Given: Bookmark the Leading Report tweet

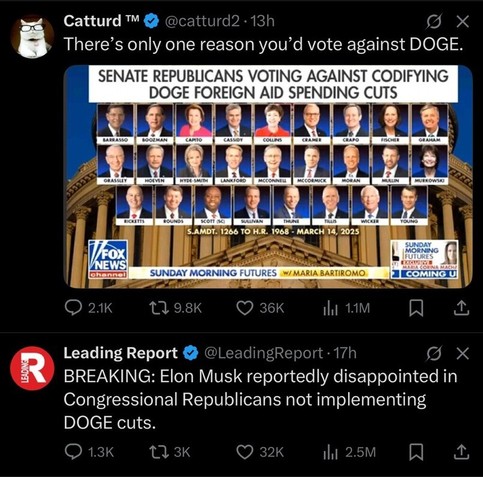Looking at the screenshot, I should click(416, 452).
